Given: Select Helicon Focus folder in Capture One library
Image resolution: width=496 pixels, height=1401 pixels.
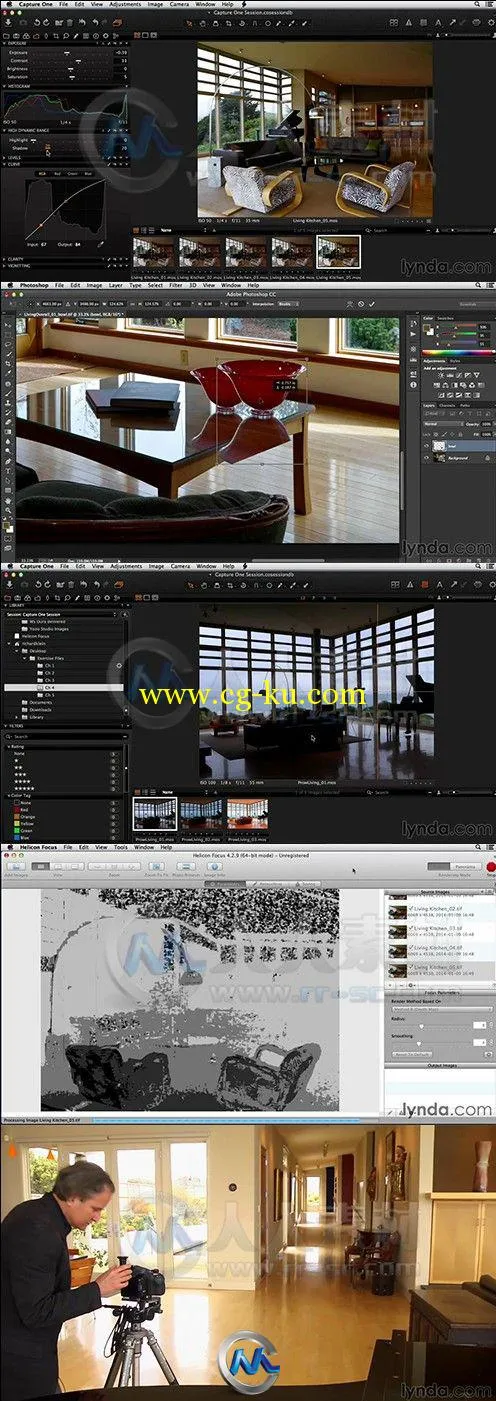Looking at the screenshot, I should pyautogui.click(x=35, y=636).
